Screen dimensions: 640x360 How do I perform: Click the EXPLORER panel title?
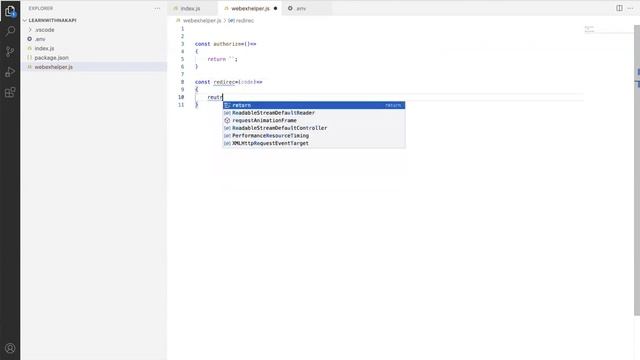pyautogui.click(x=41, y=9)
